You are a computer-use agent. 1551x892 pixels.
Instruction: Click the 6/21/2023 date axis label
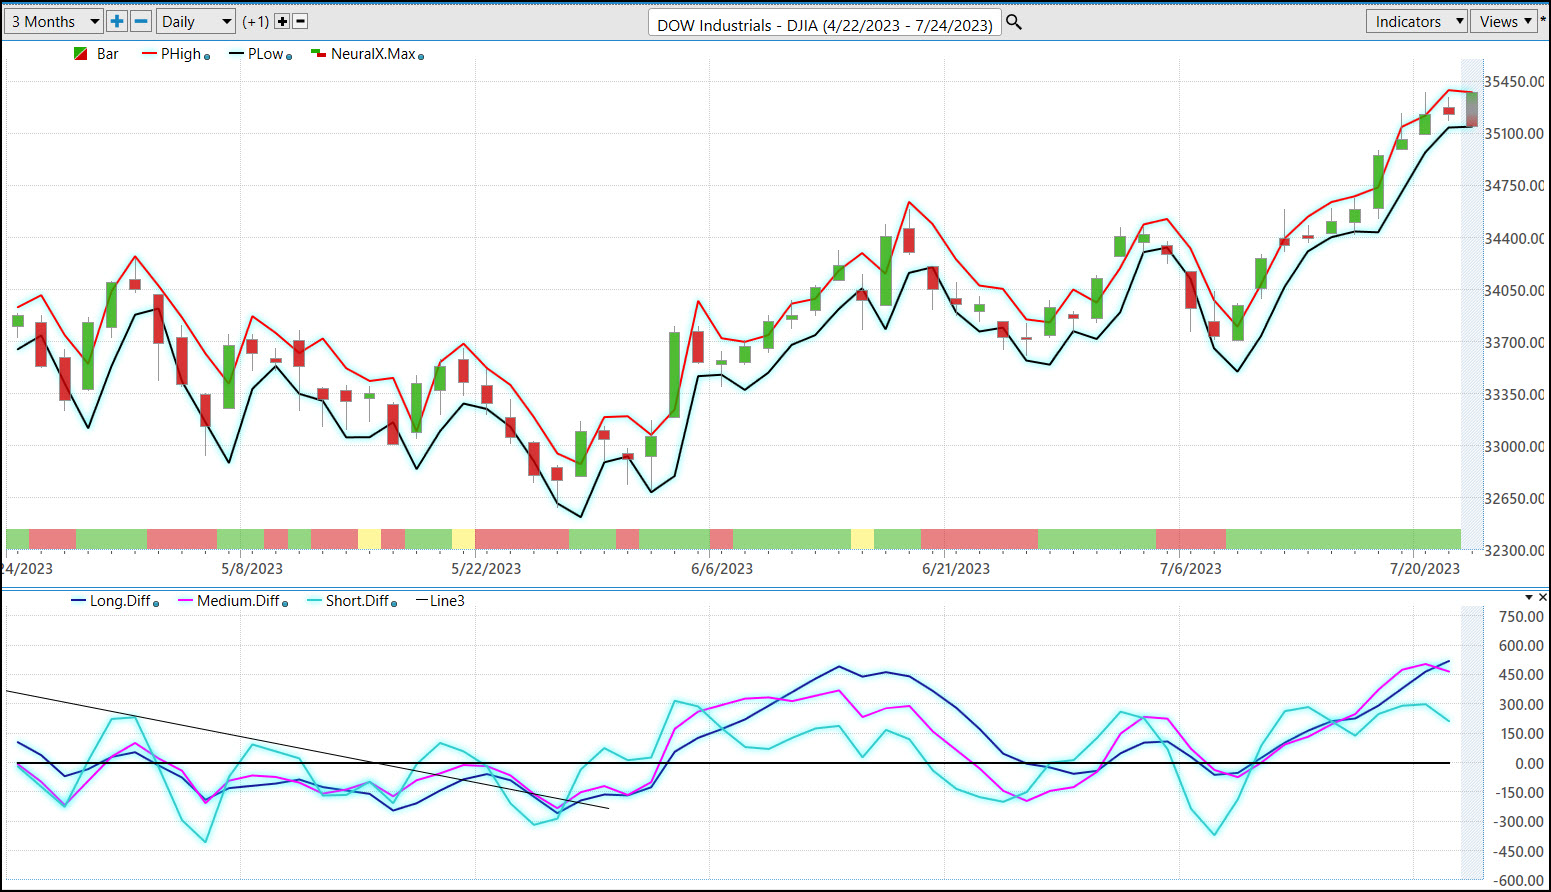click(x=956, y=569)
